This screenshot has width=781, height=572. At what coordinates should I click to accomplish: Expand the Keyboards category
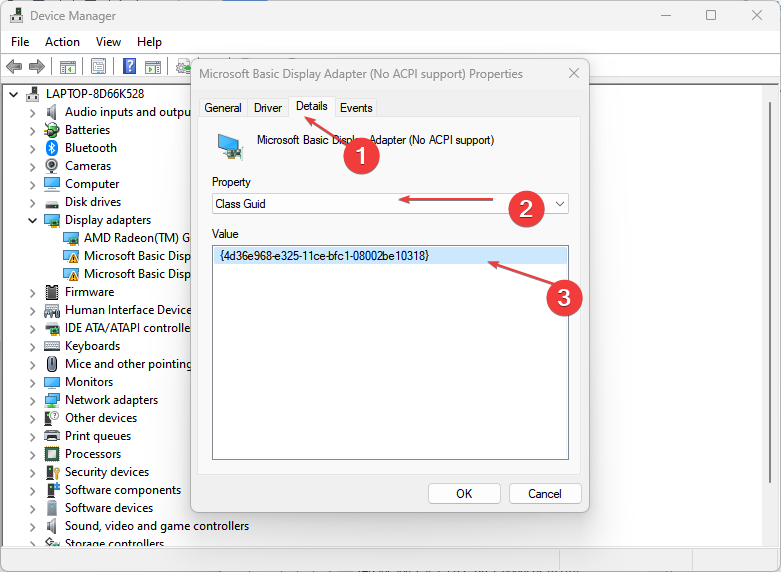click(32, 347)
